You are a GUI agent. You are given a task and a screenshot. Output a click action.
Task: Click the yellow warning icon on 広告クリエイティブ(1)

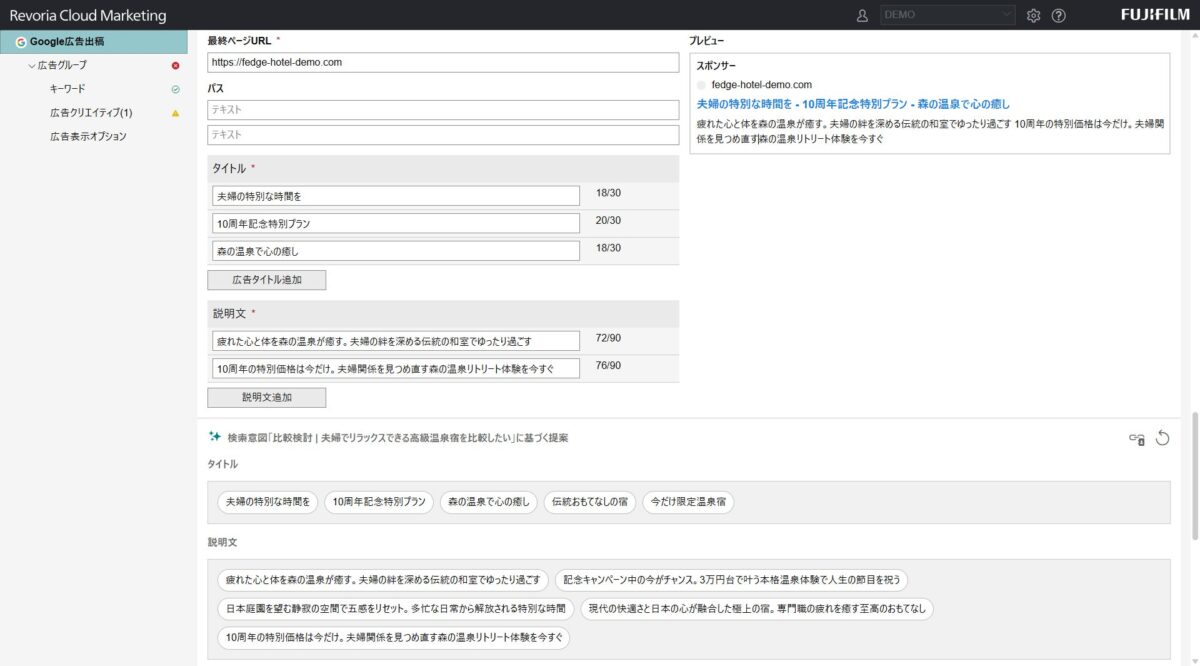coord(176,112)
